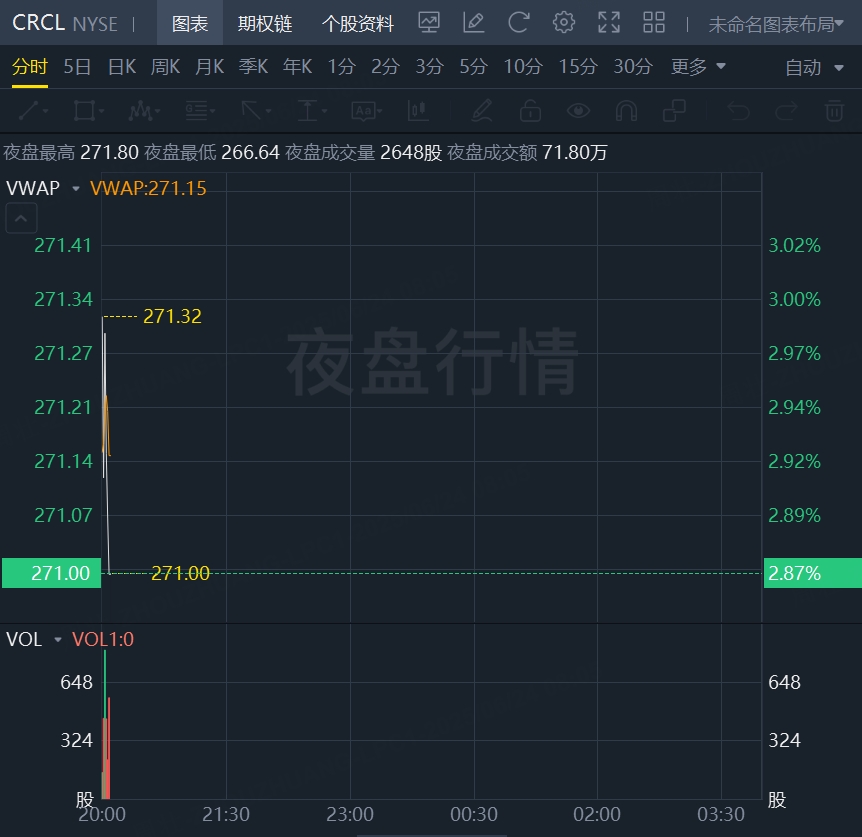Screen dimensions: 862x837
Task: Switch to 月K period
Action: click(x=209, y=66)
